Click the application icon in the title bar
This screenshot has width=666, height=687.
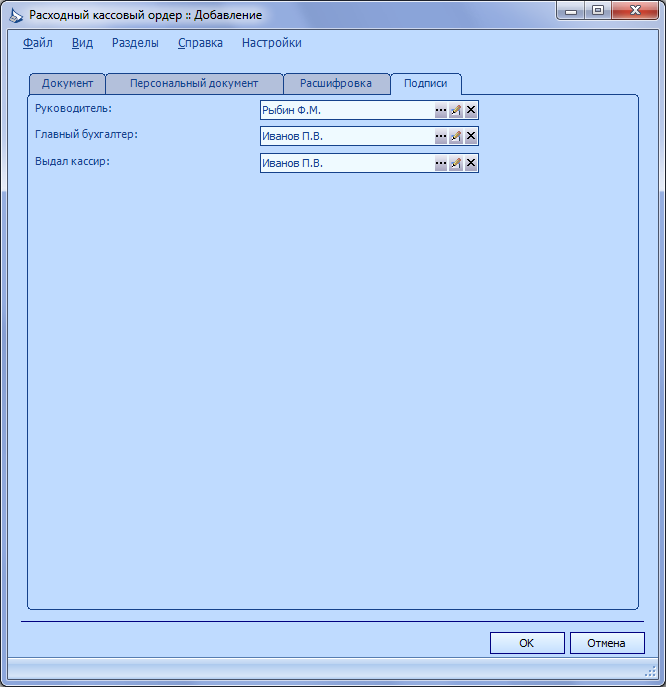[16, 15]
